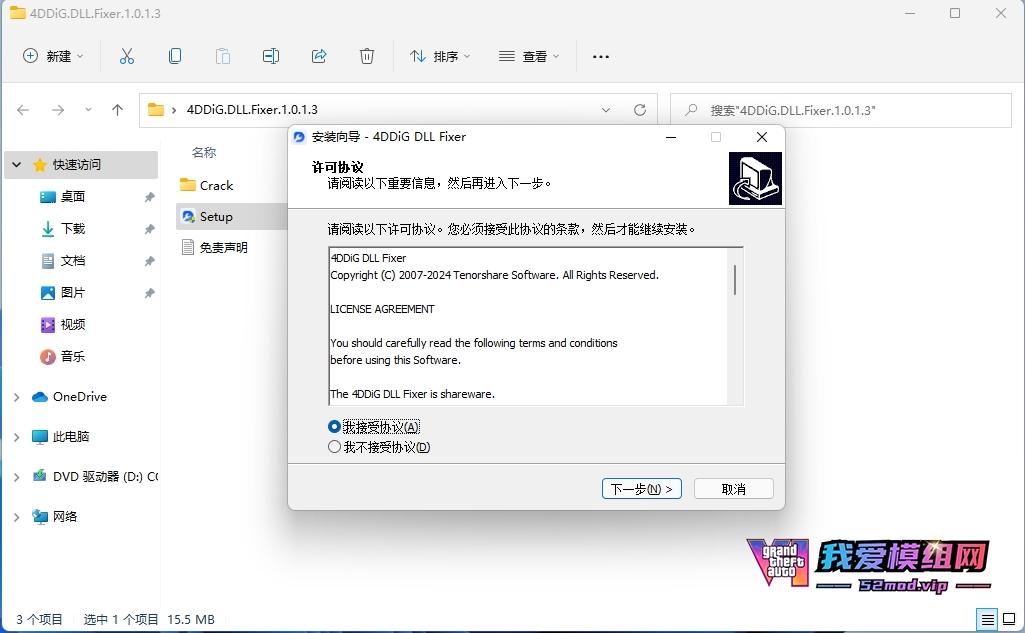Open recent locations chevron near navigation arrows
The height and width of the screenshot is (633, 1025).
coord(88,110)
